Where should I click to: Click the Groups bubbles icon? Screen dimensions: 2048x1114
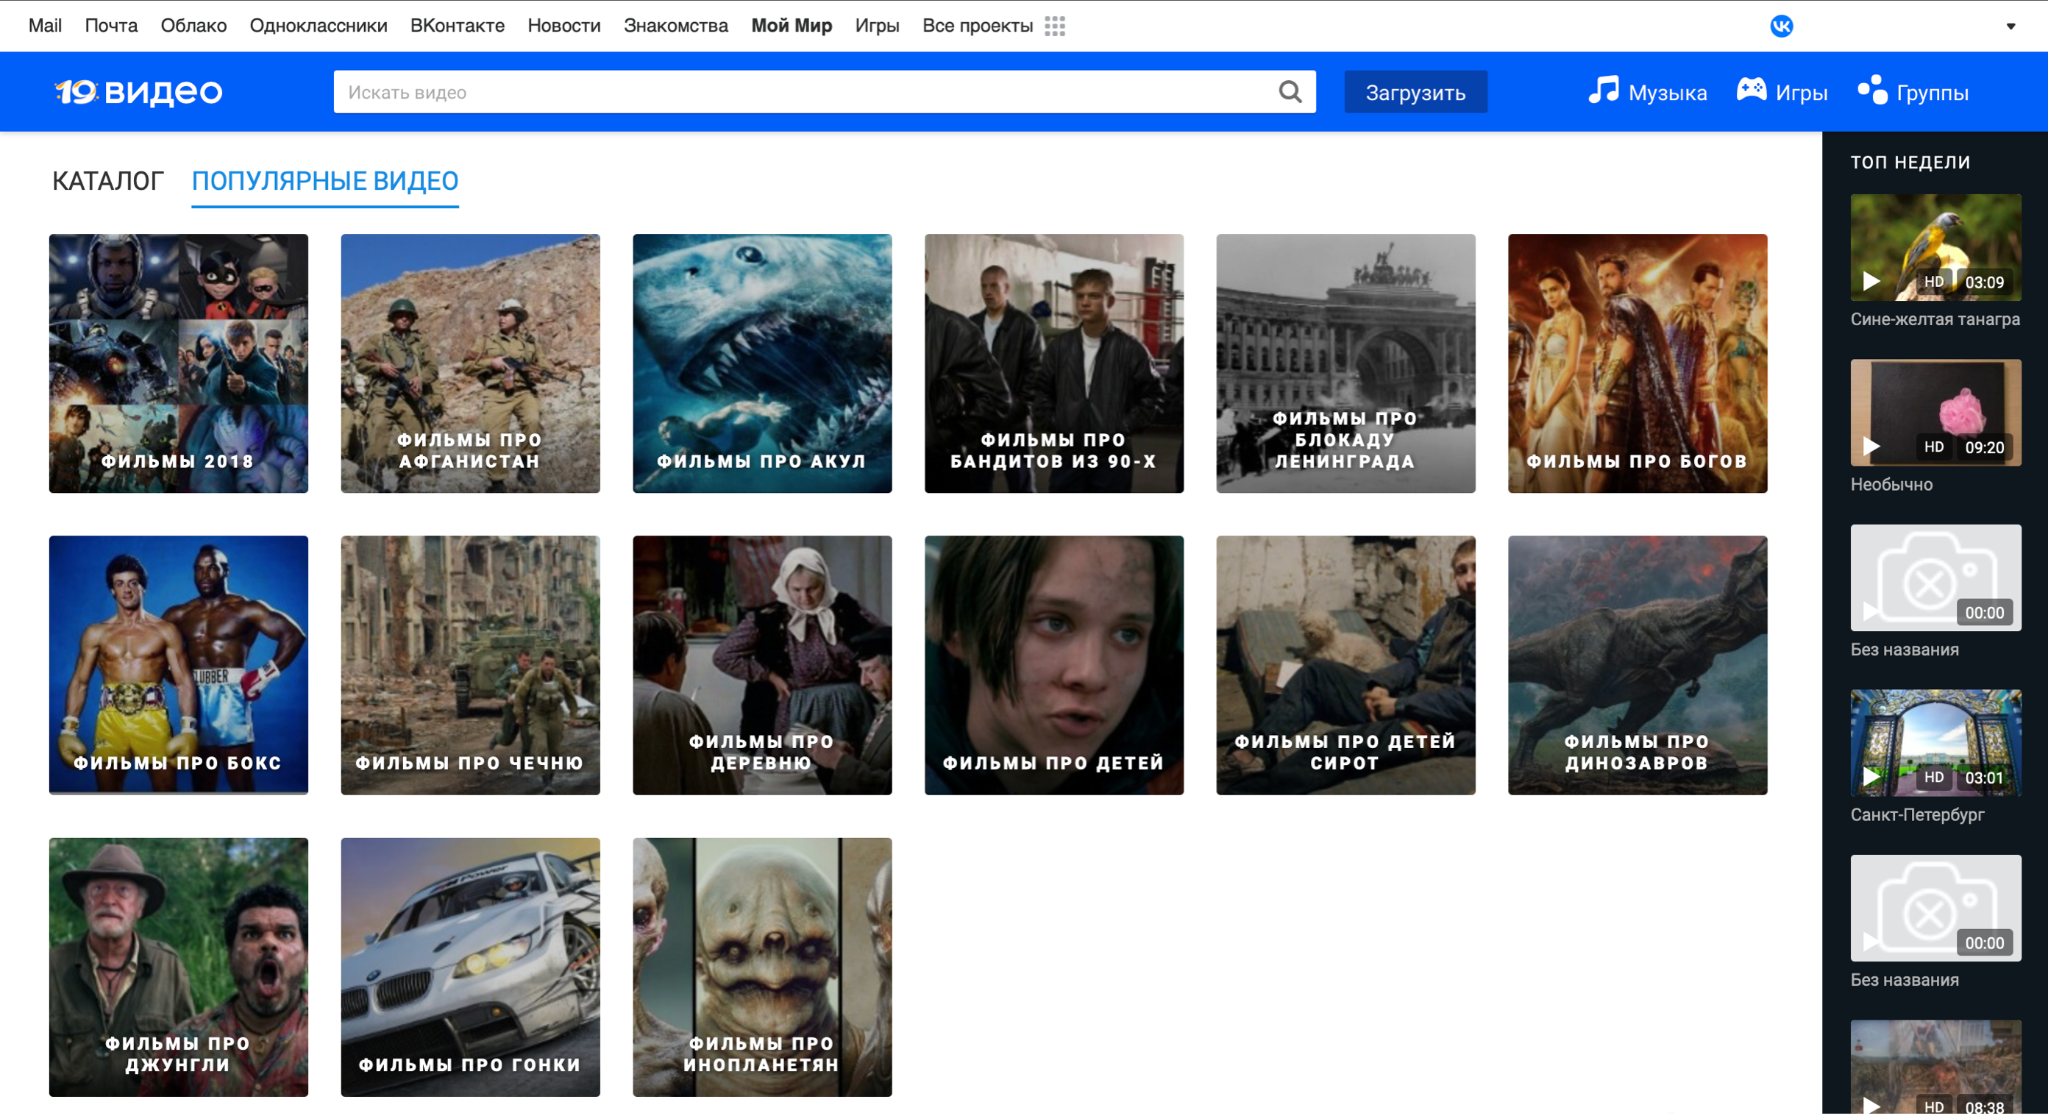pyautogui.click(x=1872, y=90)
